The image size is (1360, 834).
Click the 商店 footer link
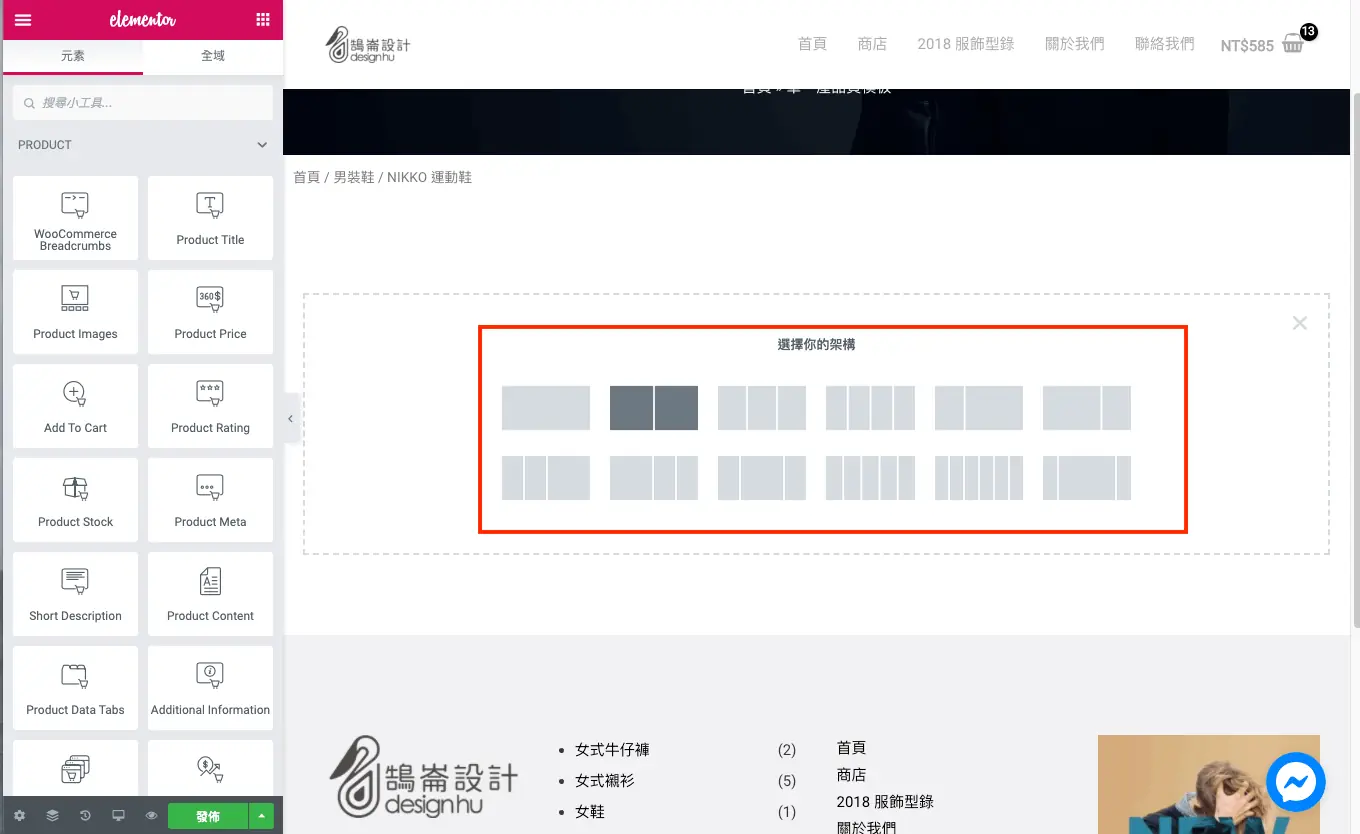click(852, 775)
